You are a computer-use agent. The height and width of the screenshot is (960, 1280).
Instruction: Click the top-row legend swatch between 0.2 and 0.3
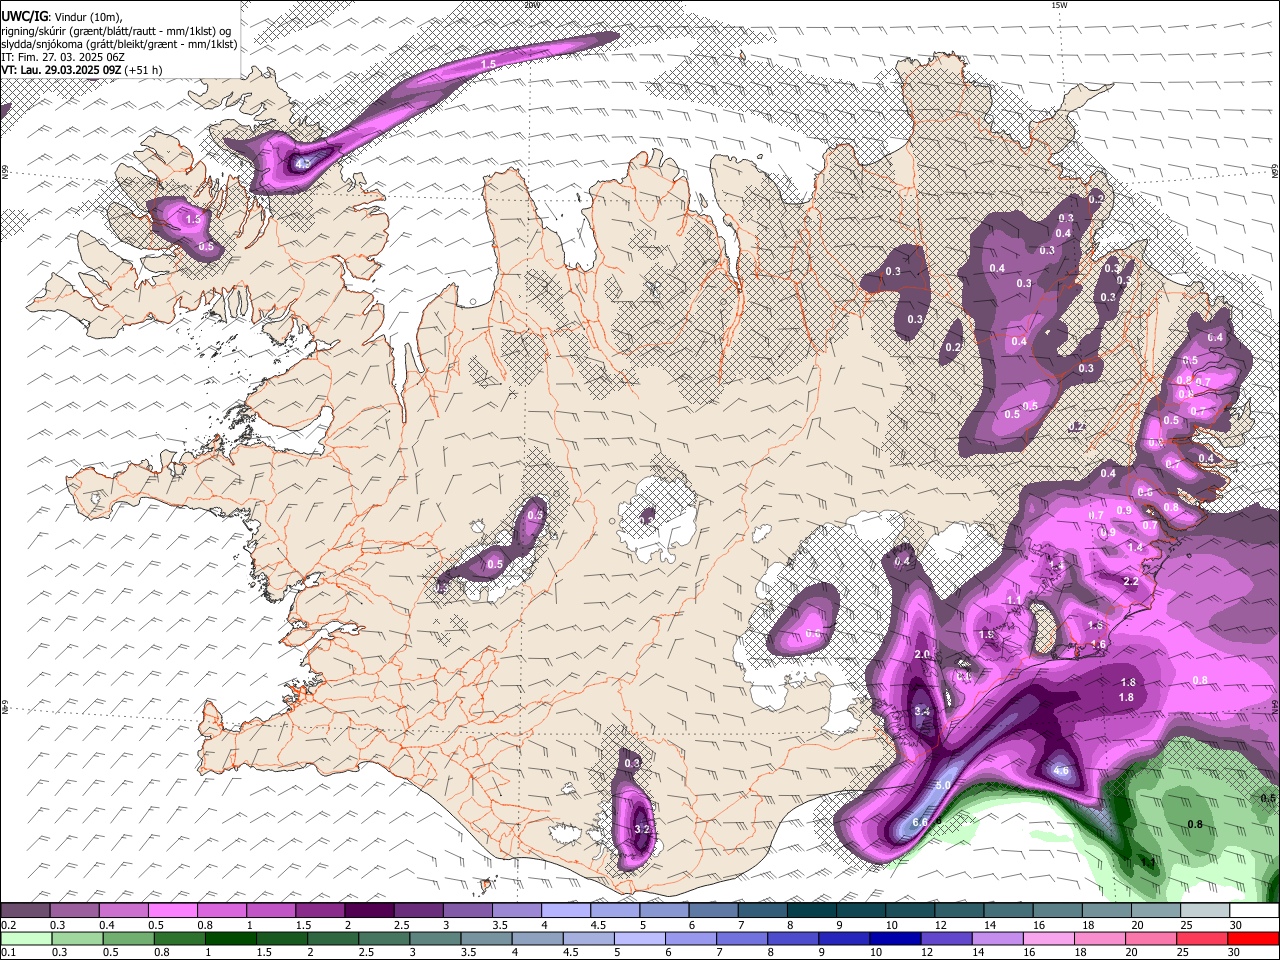25,911
